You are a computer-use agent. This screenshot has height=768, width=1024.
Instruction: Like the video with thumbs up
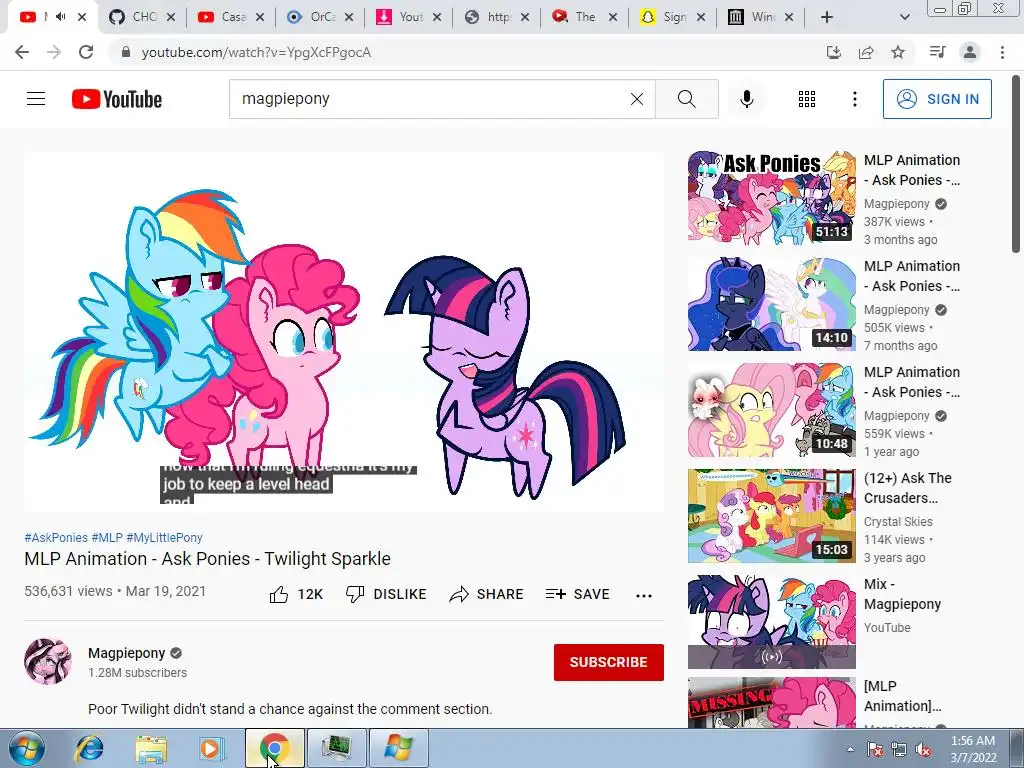[x=296, y=594]
